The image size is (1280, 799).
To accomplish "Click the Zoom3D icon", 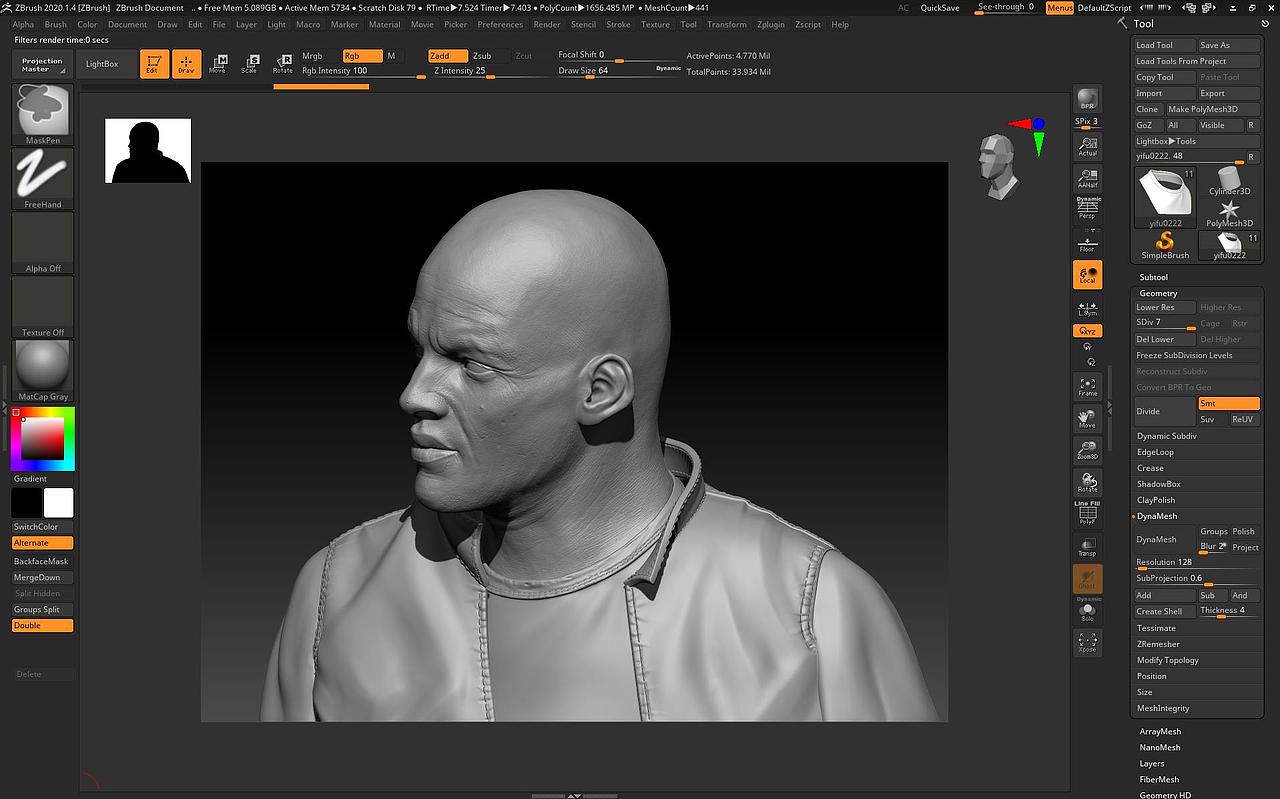I will click(x=1087, y=450).
